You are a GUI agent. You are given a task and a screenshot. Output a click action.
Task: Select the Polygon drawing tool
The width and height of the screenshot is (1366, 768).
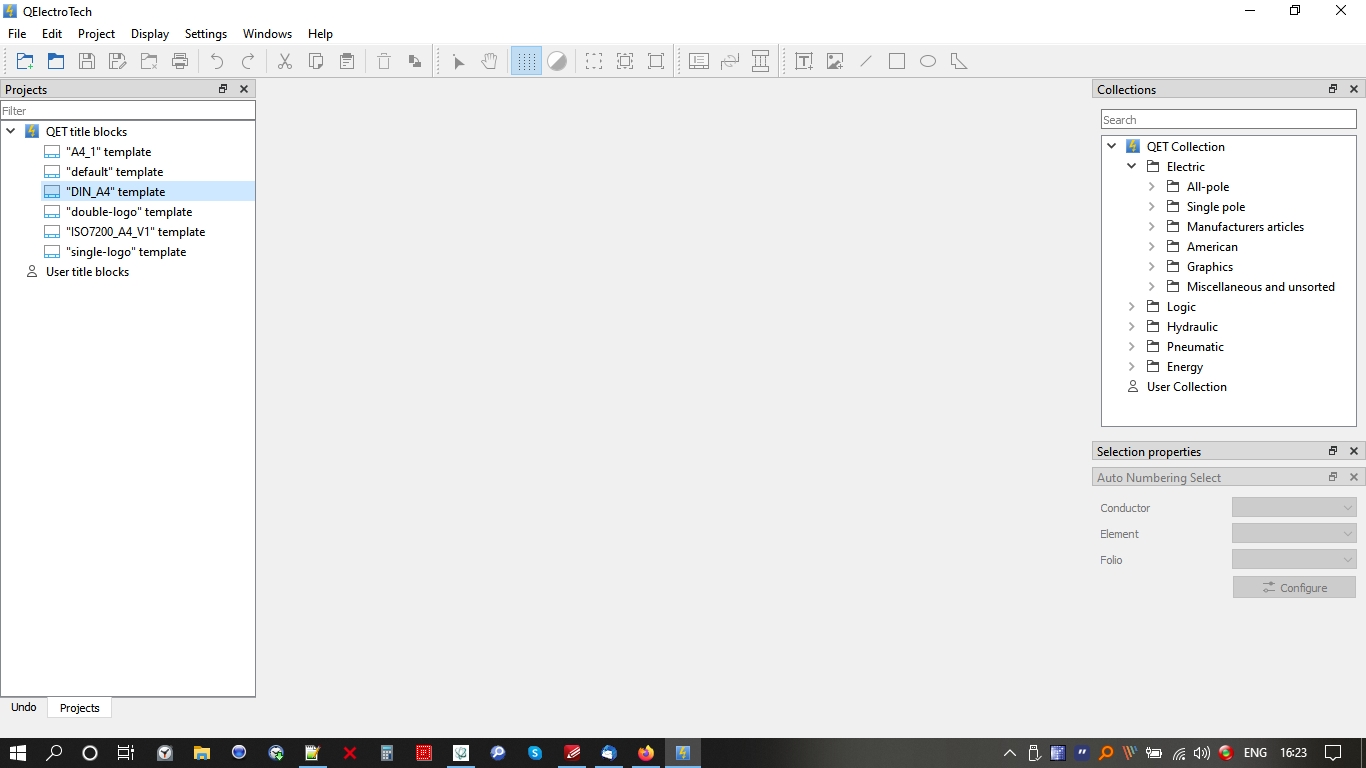tap(959, 61)
